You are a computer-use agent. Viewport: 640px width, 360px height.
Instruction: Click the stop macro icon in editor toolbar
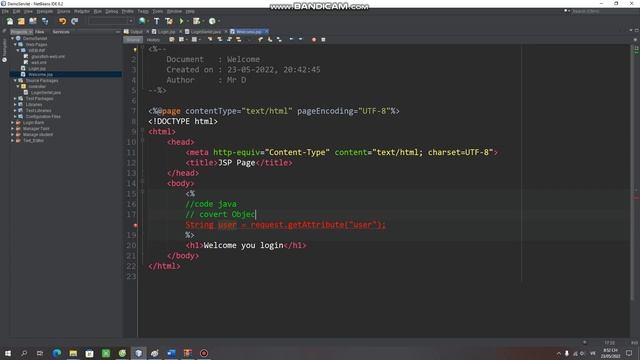323,40
